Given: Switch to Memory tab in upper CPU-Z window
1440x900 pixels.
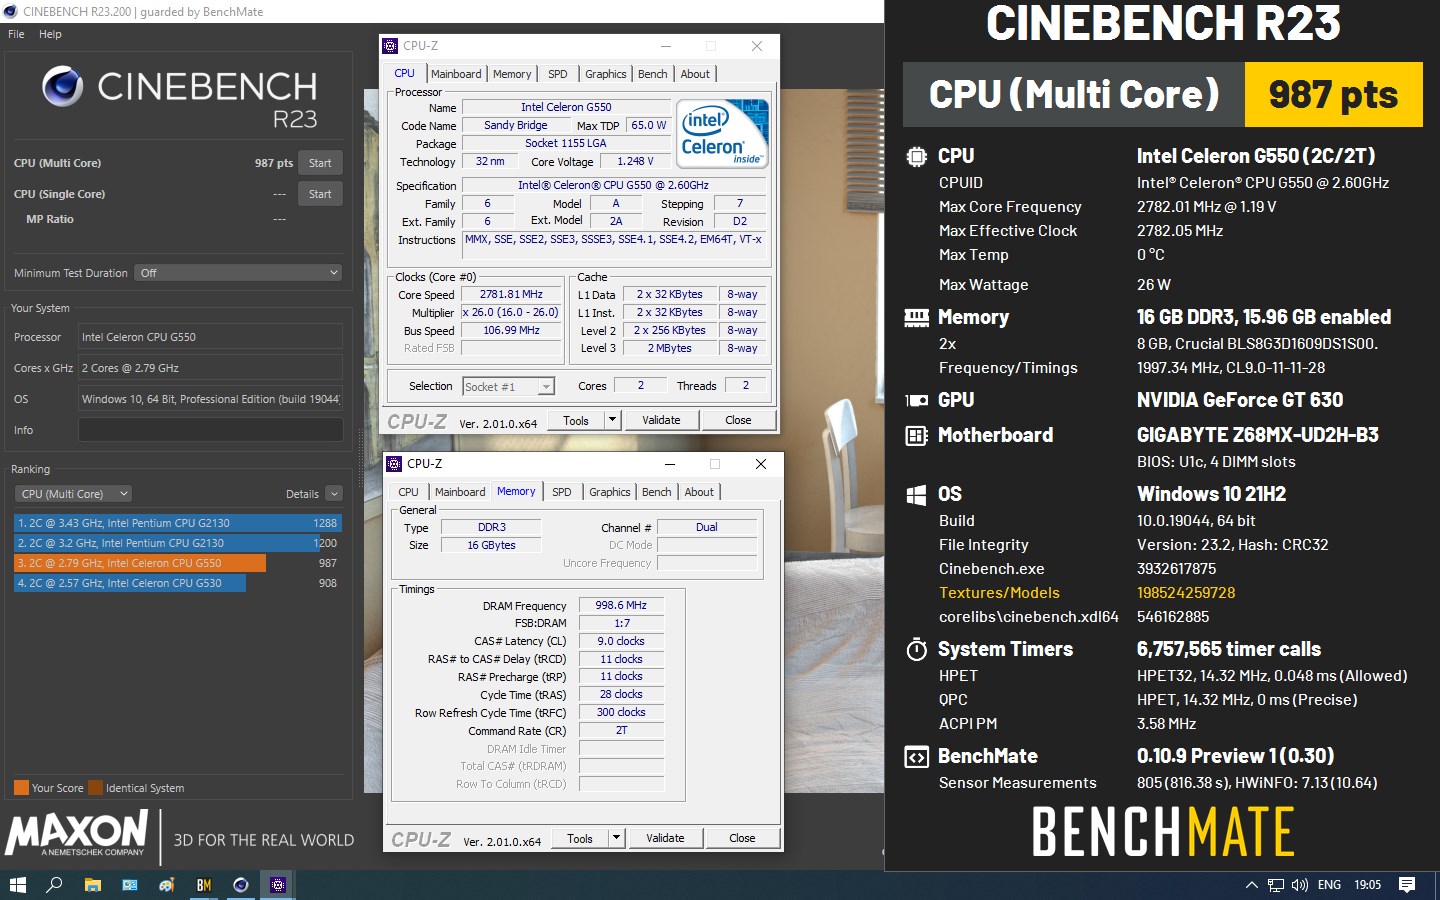Looking at the screenshot, I should [512, 74].
